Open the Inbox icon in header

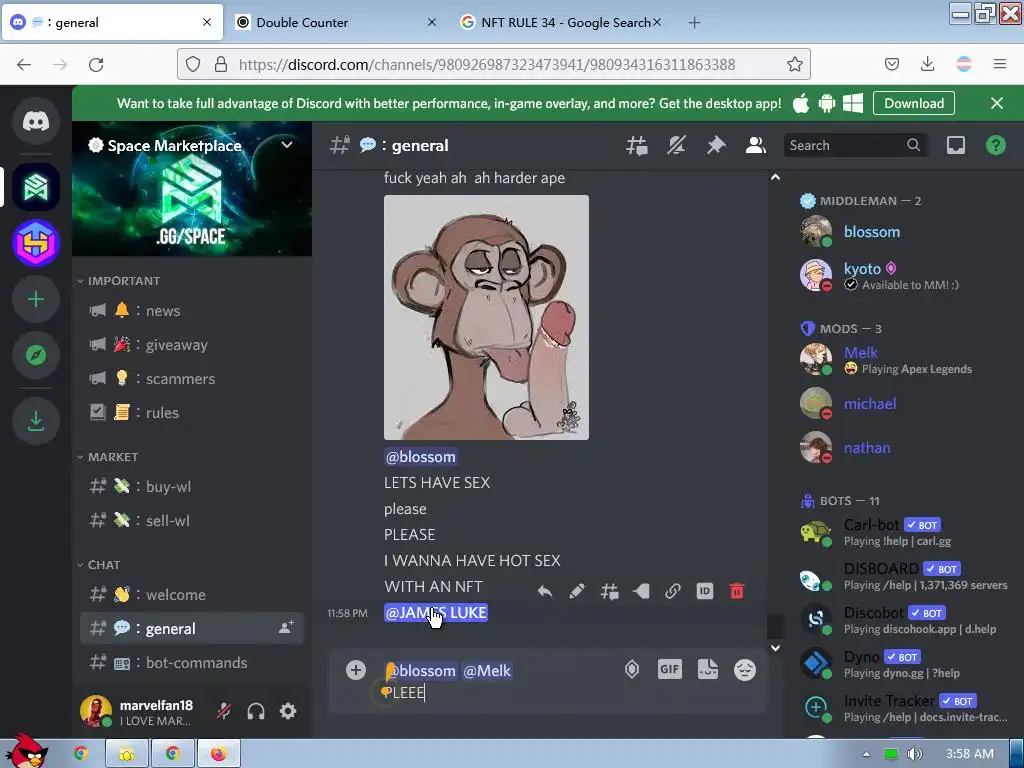tap(955, 145)
